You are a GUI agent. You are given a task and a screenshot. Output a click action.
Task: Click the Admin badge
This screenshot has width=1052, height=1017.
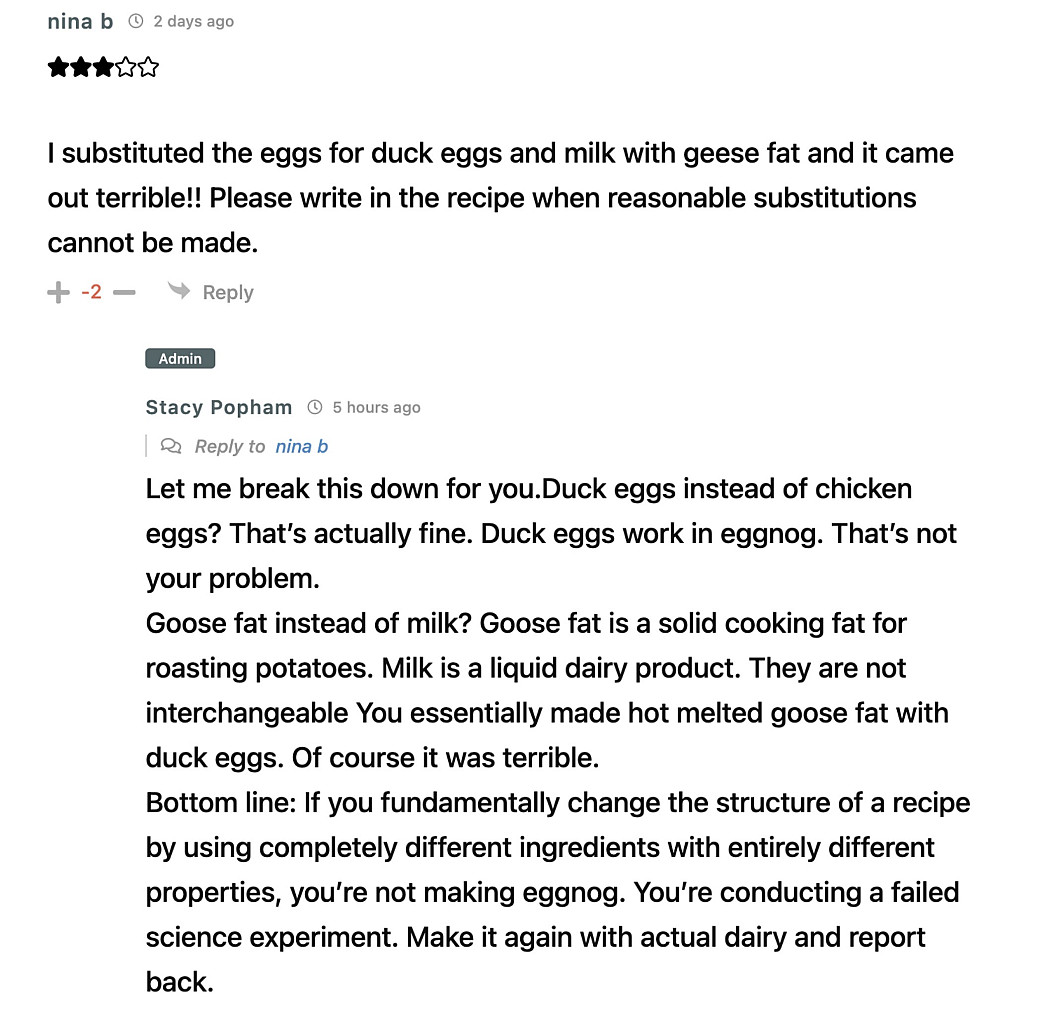[x=180, y=359]
